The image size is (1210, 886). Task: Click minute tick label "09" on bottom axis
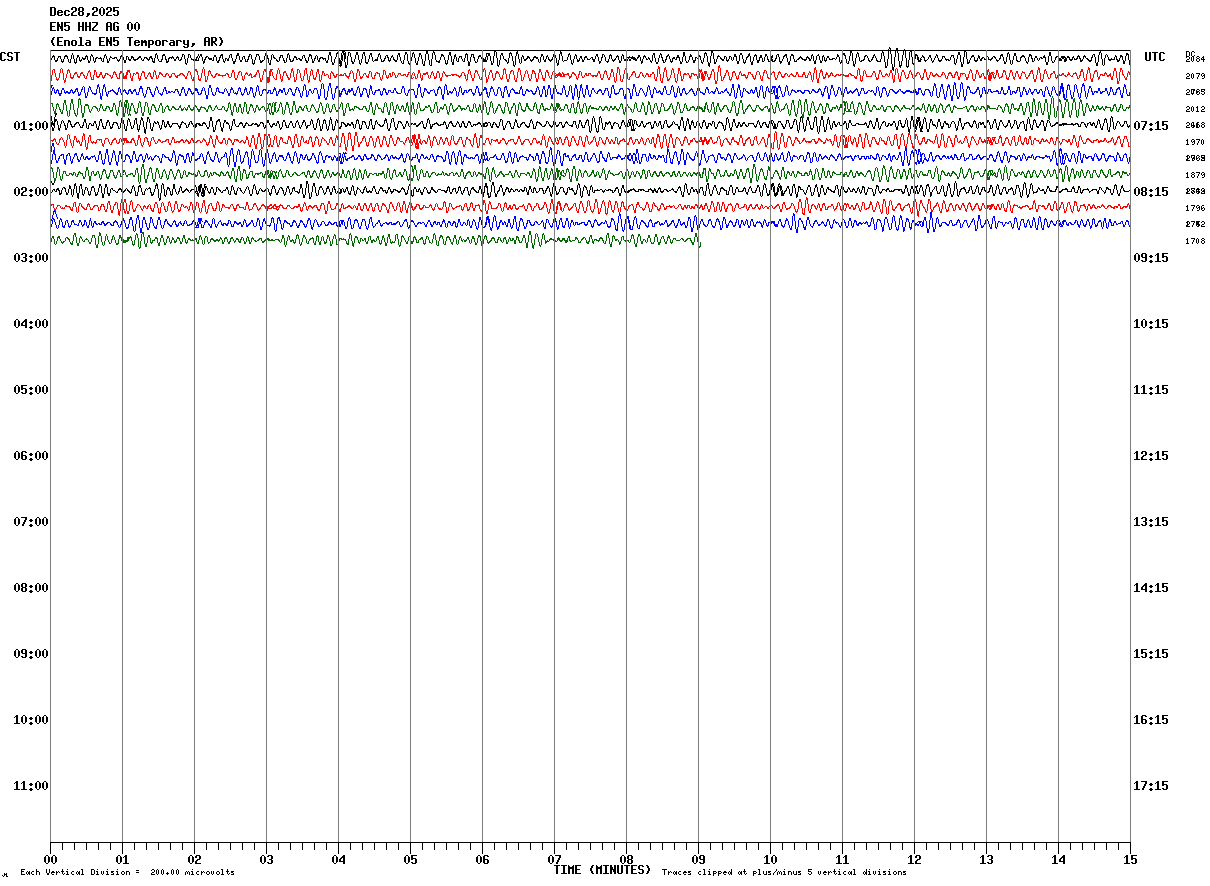tap(698, 860)
